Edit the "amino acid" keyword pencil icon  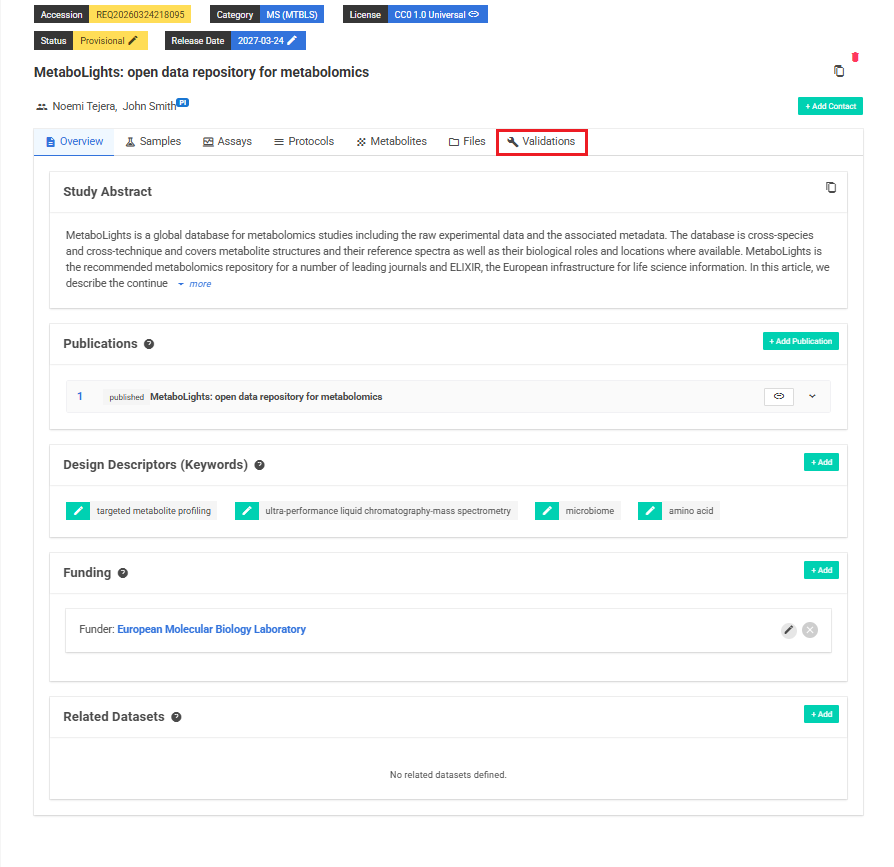tap(649, 510)
